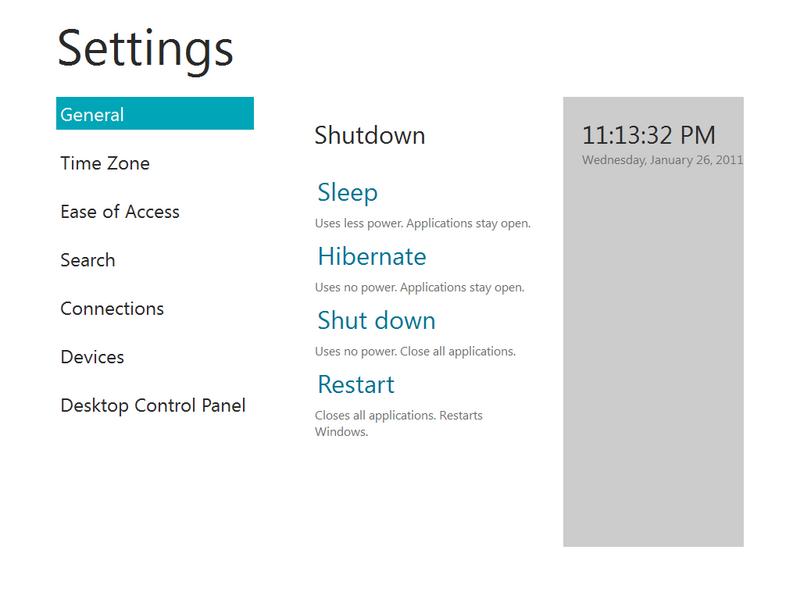The height and width of the screenshot is (600, 800).
Task: Click the Shut down link
Action: 377,321
